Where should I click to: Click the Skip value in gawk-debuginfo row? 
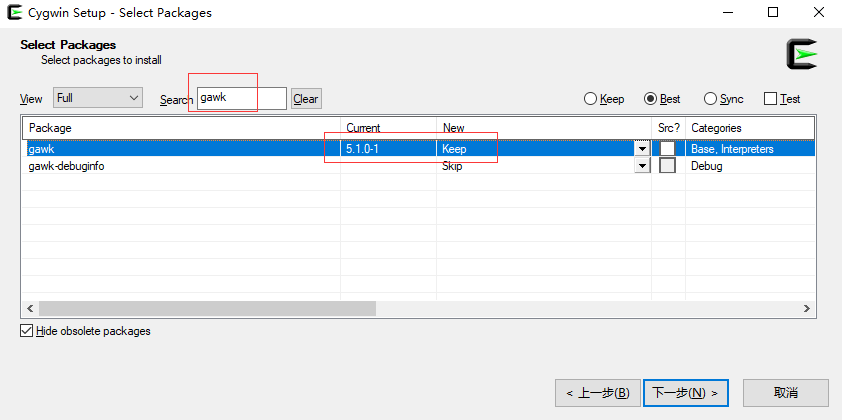pyautogui.click(x=452, y=166)
